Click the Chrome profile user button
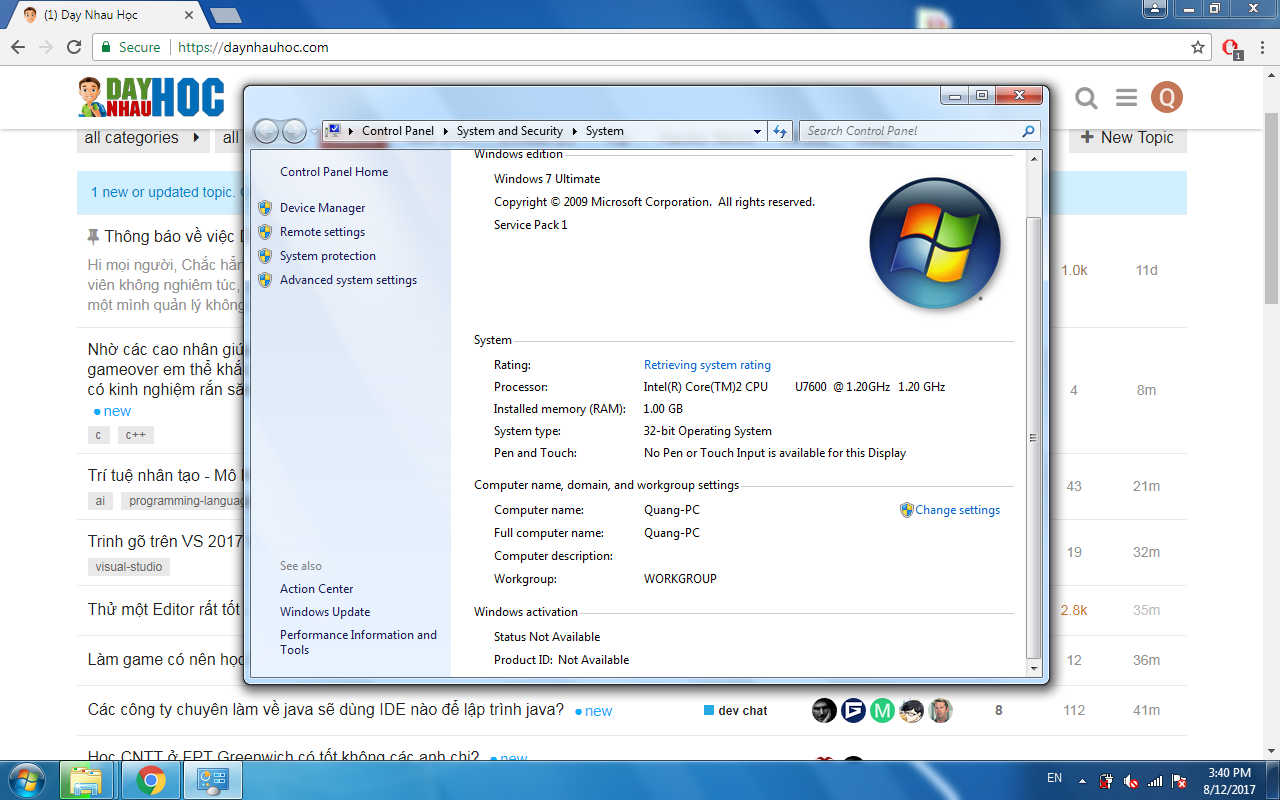Screen dimensions: 1280x800 [x=1155, y=8]
